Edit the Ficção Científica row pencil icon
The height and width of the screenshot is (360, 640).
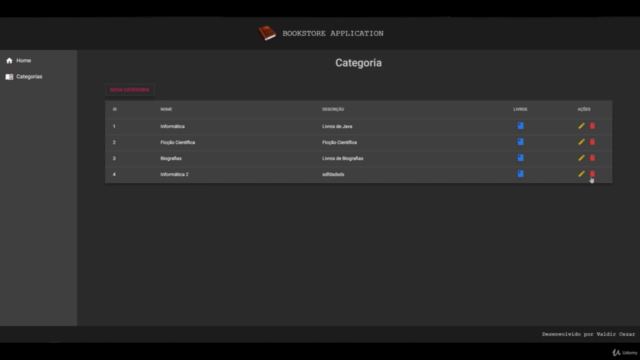pyautogui.click(x=581, y=142)
